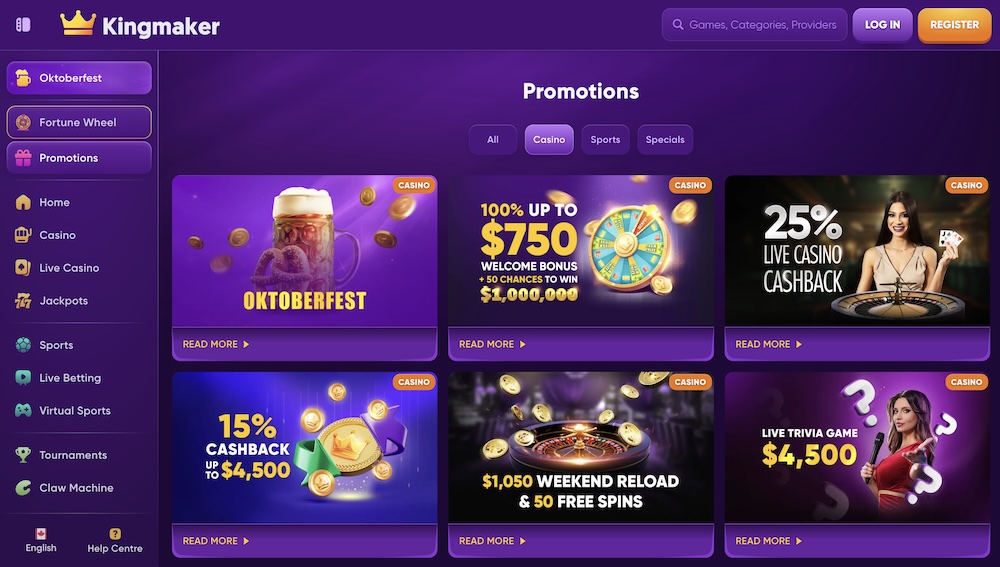Open the Live Trivia Game banner

click(861, 448)
